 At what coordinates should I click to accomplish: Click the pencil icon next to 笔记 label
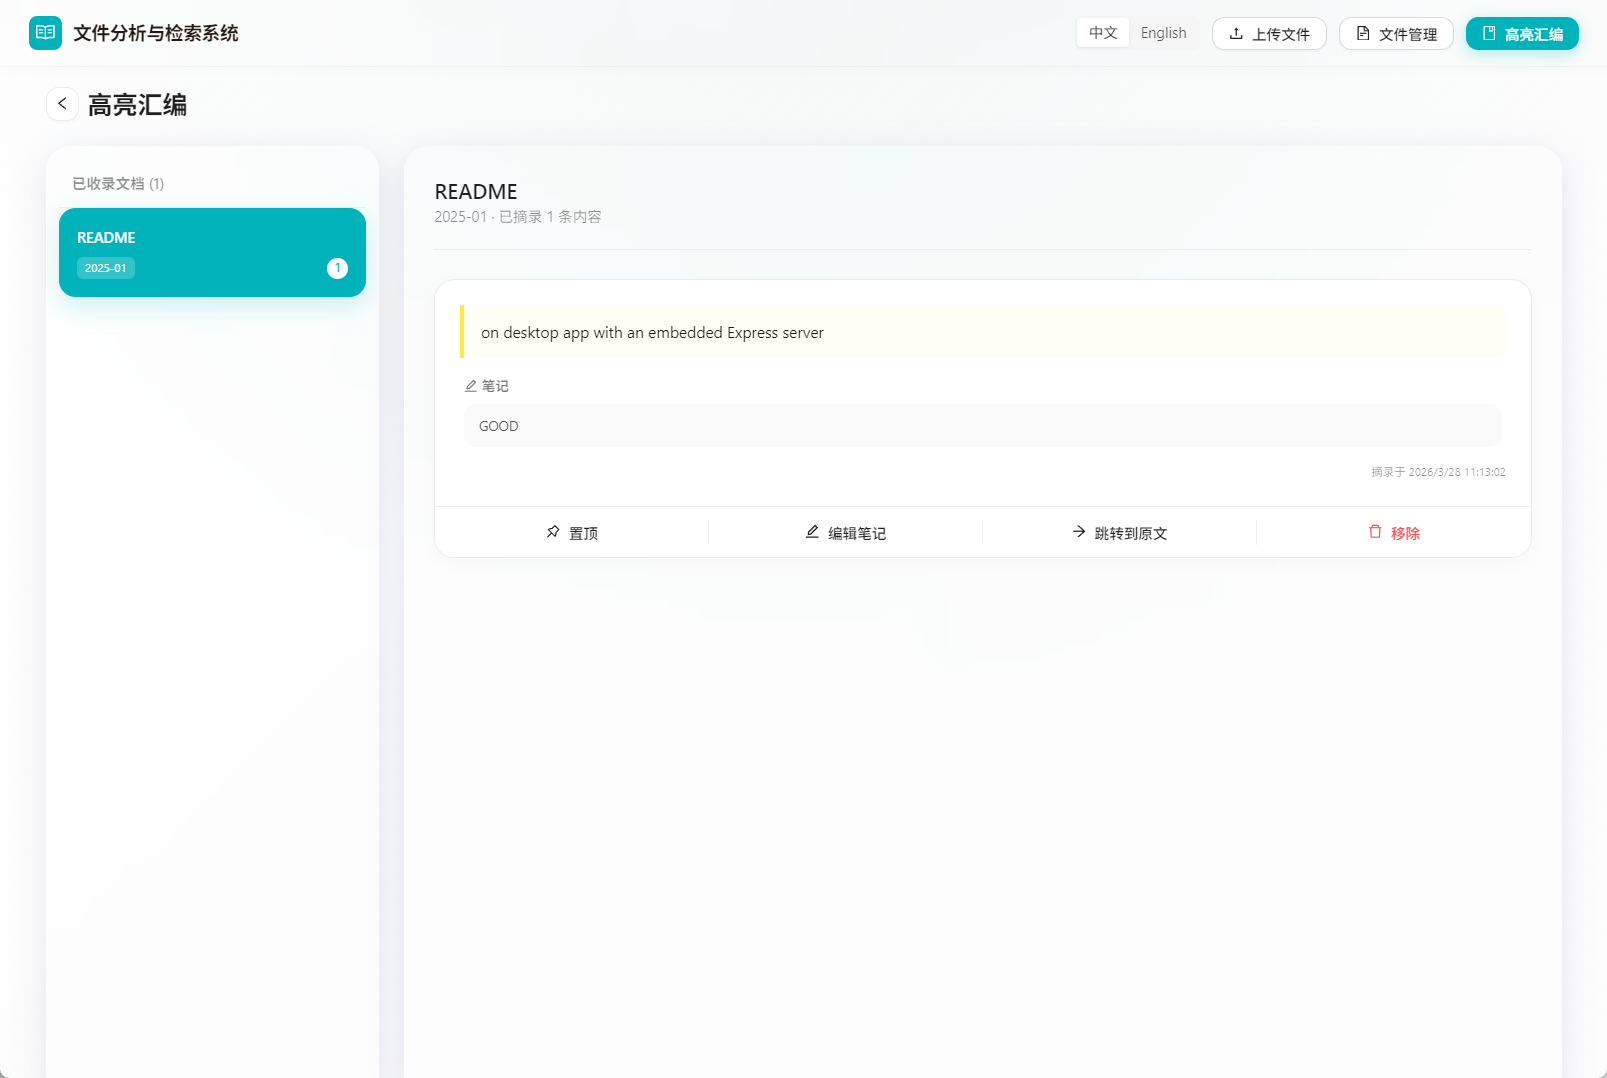[x=470, y=385]
